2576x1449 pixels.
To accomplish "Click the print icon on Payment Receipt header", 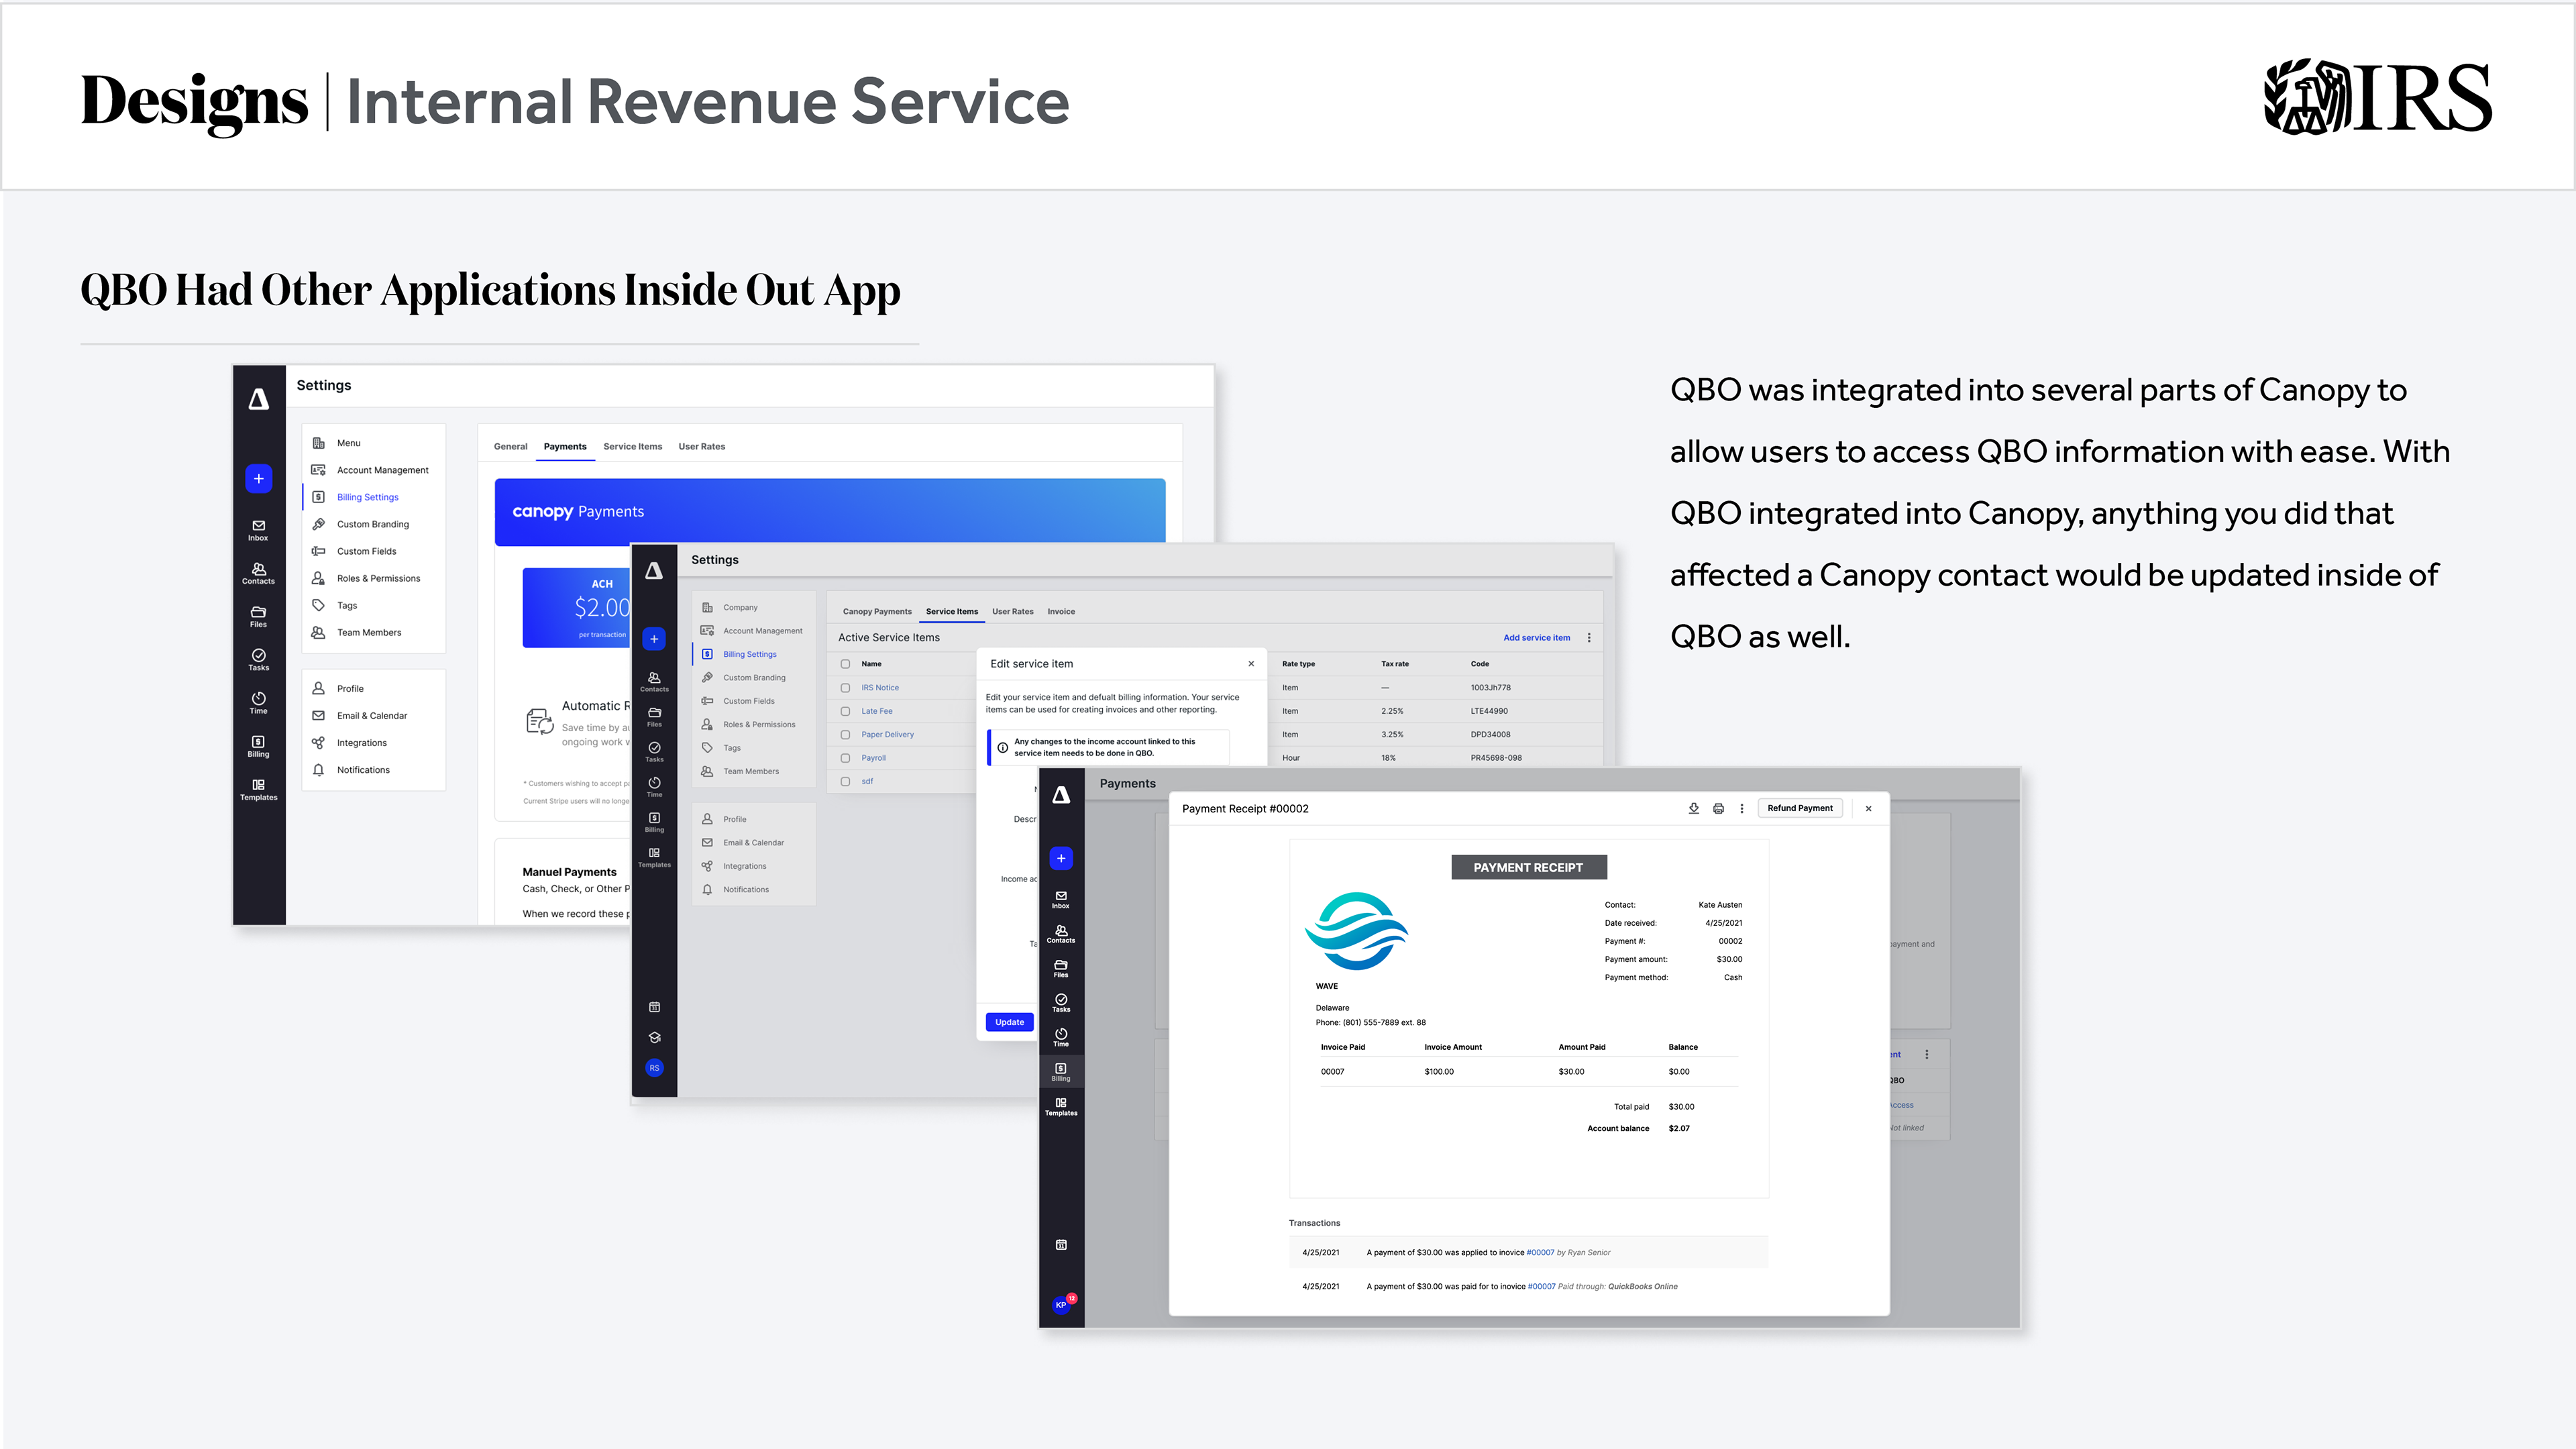I will point(1718,808).
